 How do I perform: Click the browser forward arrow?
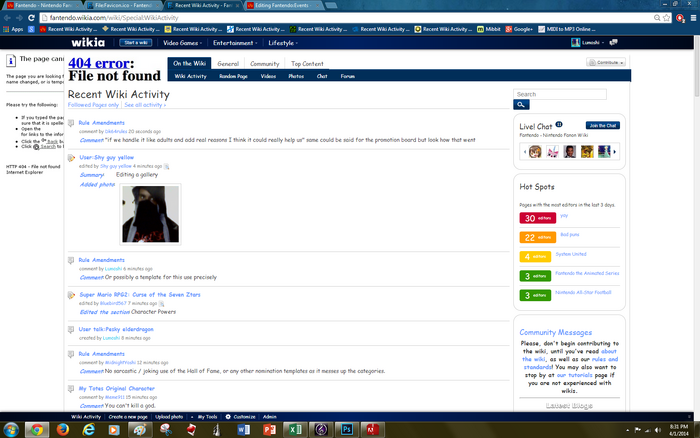point(19,18)
